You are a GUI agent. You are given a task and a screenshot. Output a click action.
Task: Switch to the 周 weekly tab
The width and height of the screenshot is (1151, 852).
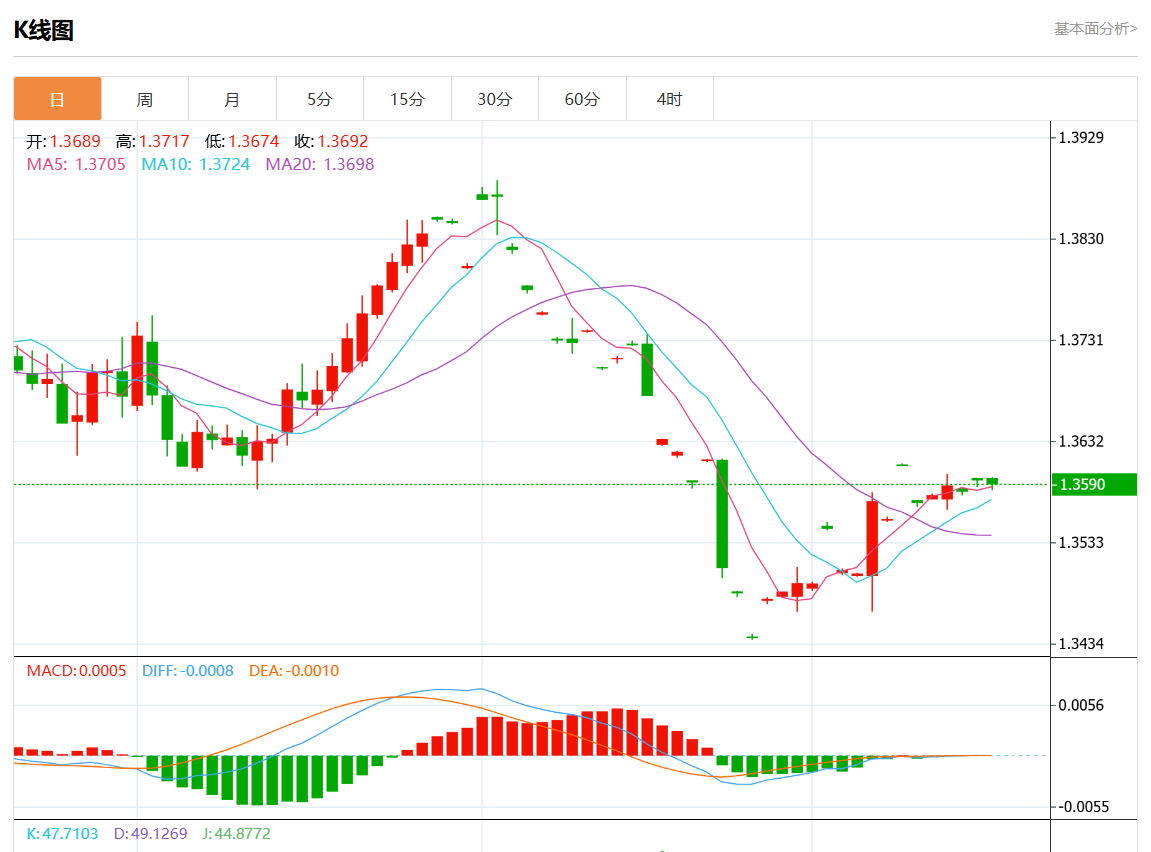pyautogui.click(x=145, y=99)
